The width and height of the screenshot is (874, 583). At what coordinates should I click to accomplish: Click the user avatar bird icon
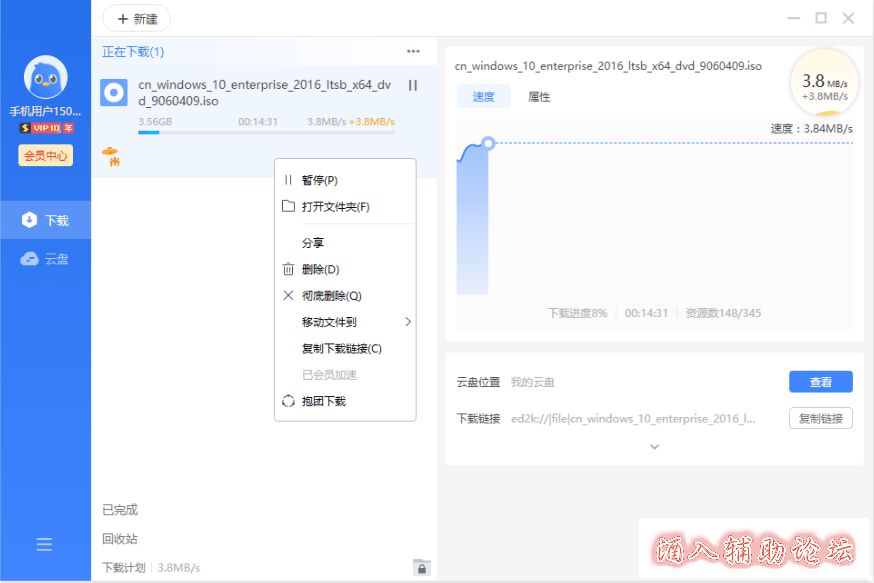45,77
